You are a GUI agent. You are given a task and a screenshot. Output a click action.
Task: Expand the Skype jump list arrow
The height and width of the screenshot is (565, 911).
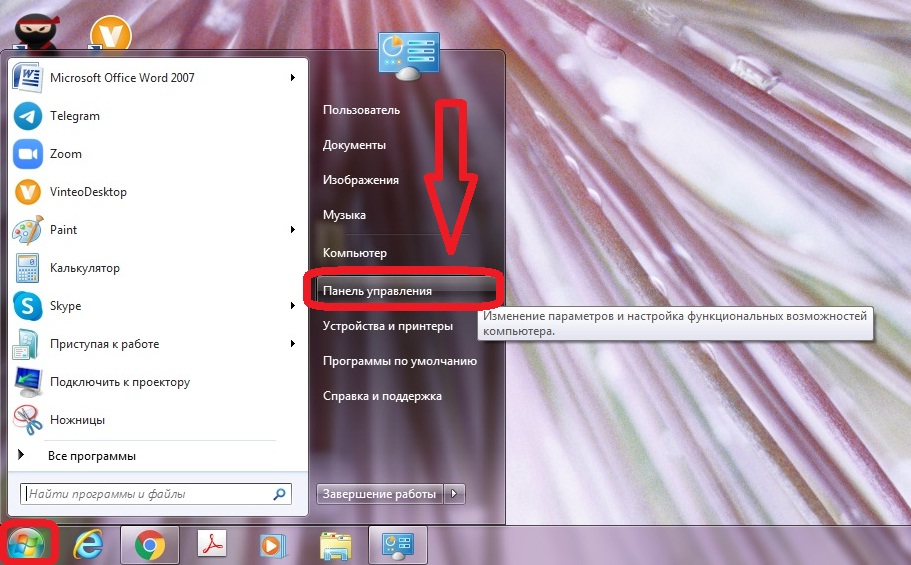293,306
